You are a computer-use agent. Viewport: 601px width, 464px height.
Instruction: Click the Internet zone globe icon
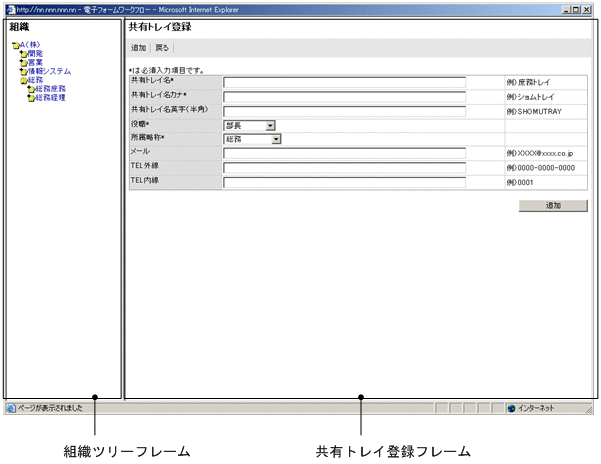(x=511, y=408)
